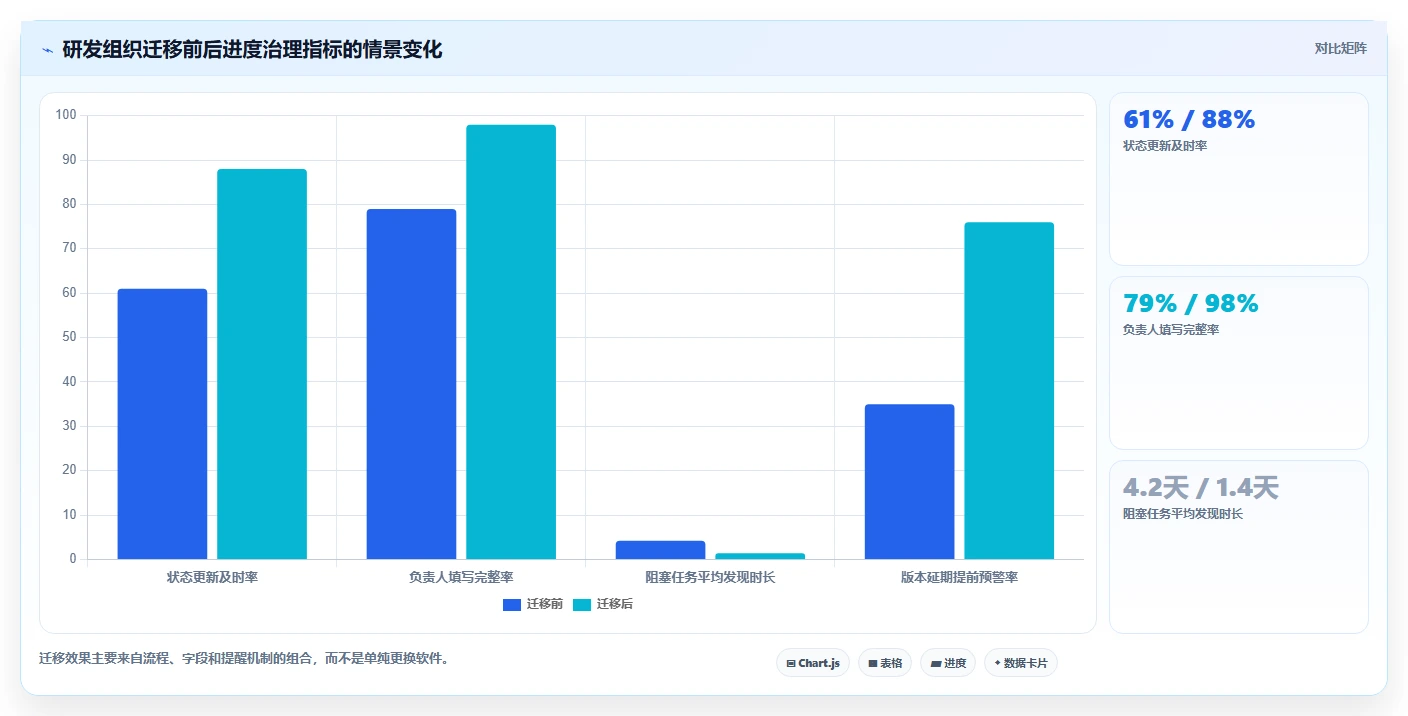Click the y-axis value 50
1408x716 pixels.
pos(69,337)
